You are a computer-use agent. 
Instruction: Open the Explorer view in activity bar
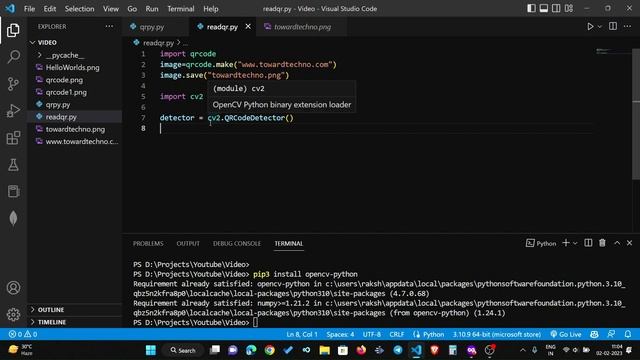click(13, 30)
